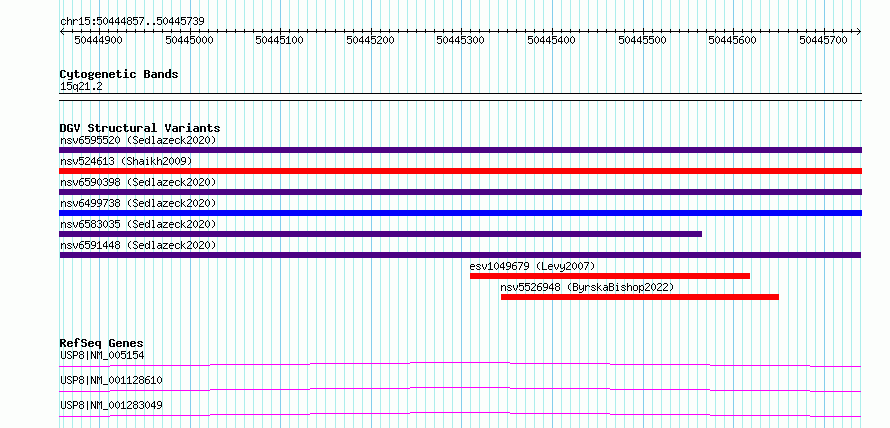This screenshot has height=428, width=890.
Task: Open the USP8|NM_001283049 gene label
Action: [x=111, y=405]
